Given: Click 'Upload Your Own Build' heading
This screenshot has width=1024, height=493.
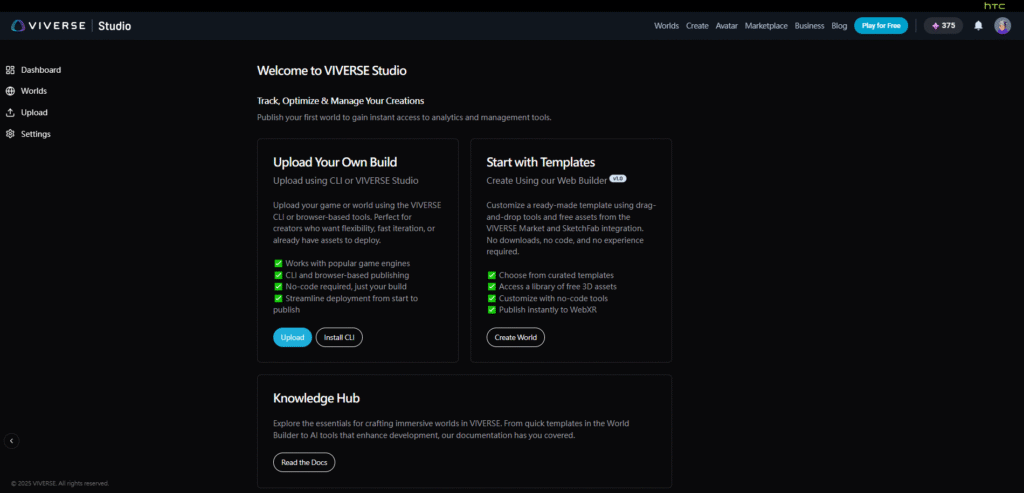Looking at the screenshot, I should [x=335, y=162].
